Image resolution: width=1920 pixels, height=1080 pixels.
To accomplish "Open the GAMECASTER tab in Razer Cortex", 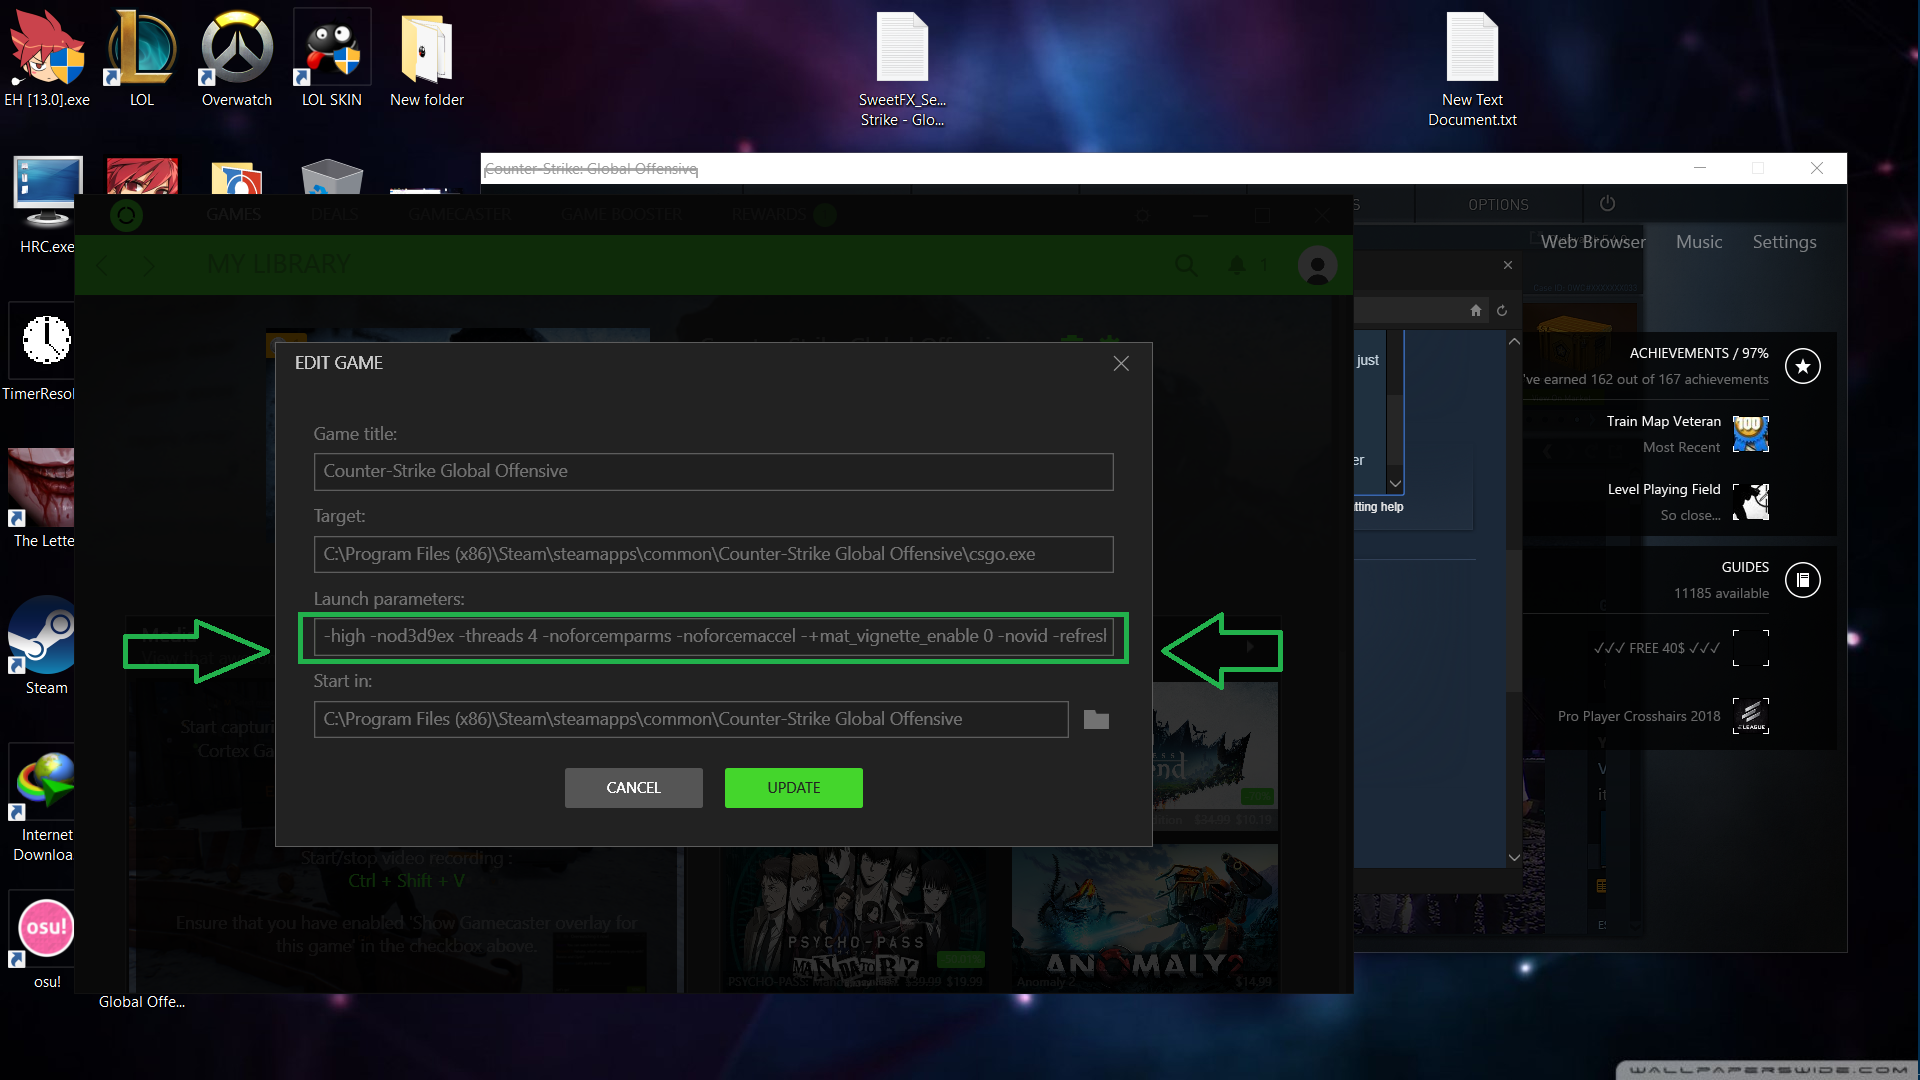I will [459, 215].
